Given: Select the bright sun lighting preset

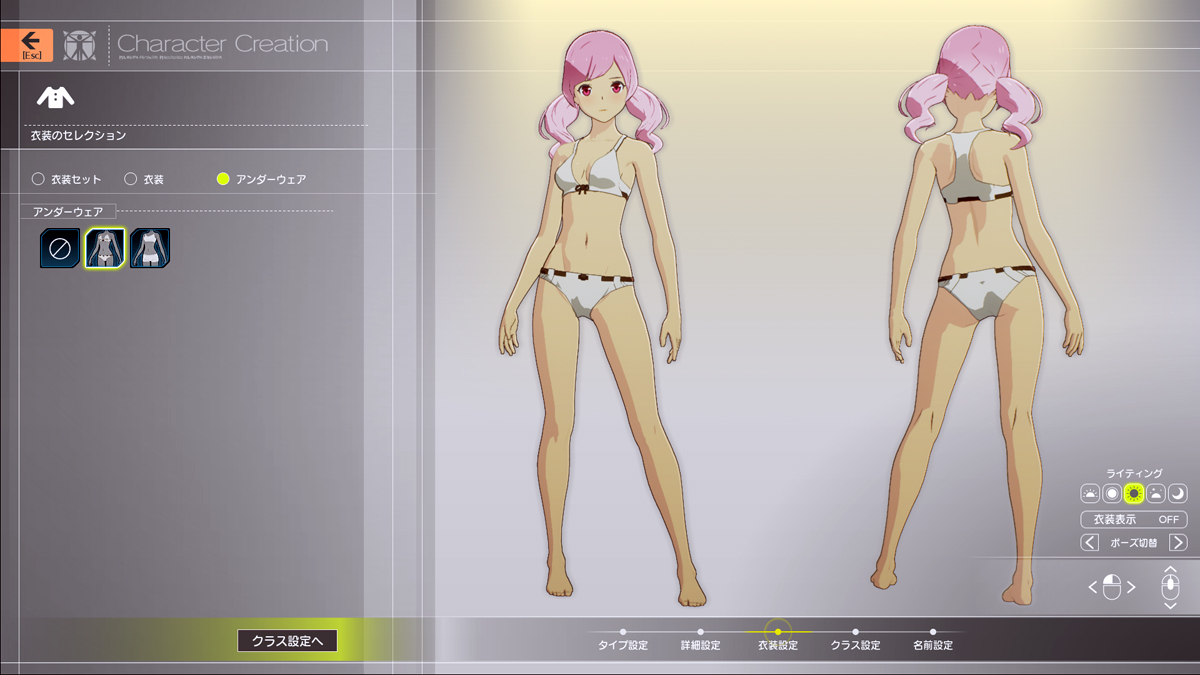Looking at the screenshot, I should (1134, 493).
